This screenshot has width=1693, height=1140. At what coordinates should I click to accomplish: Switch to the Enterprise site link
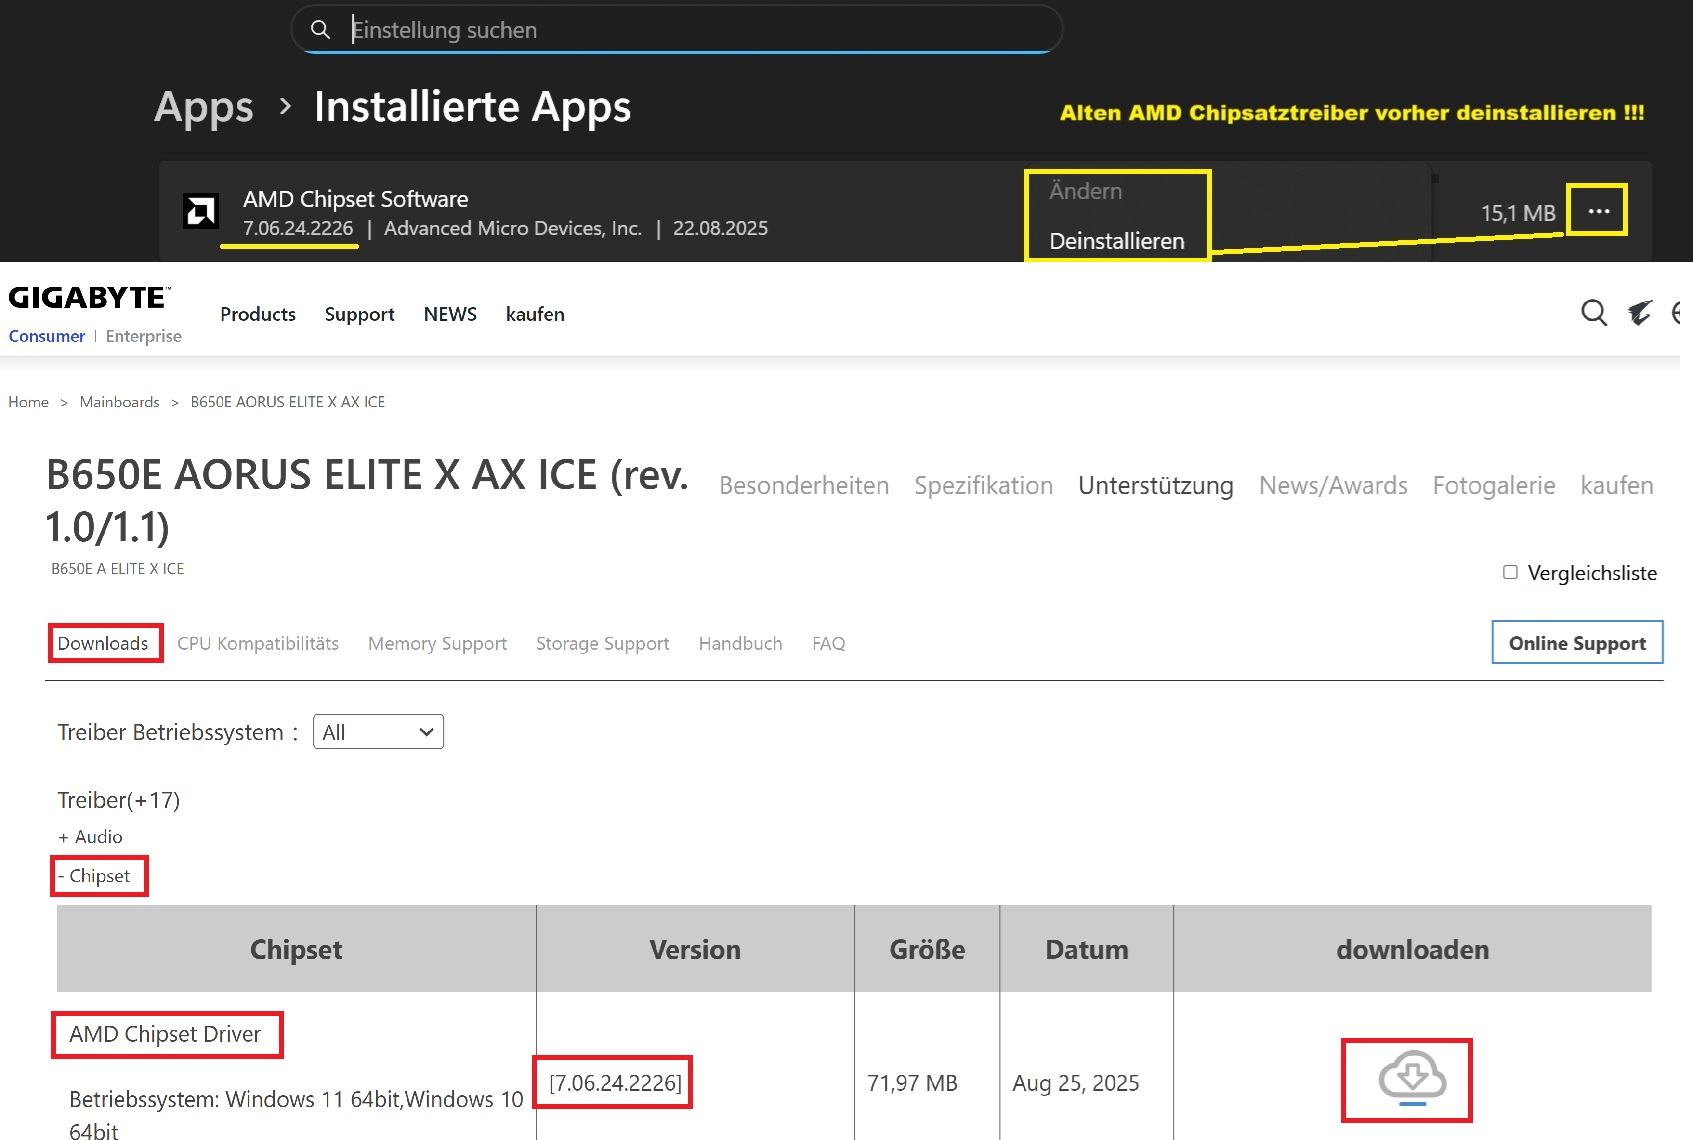[144, 336]
